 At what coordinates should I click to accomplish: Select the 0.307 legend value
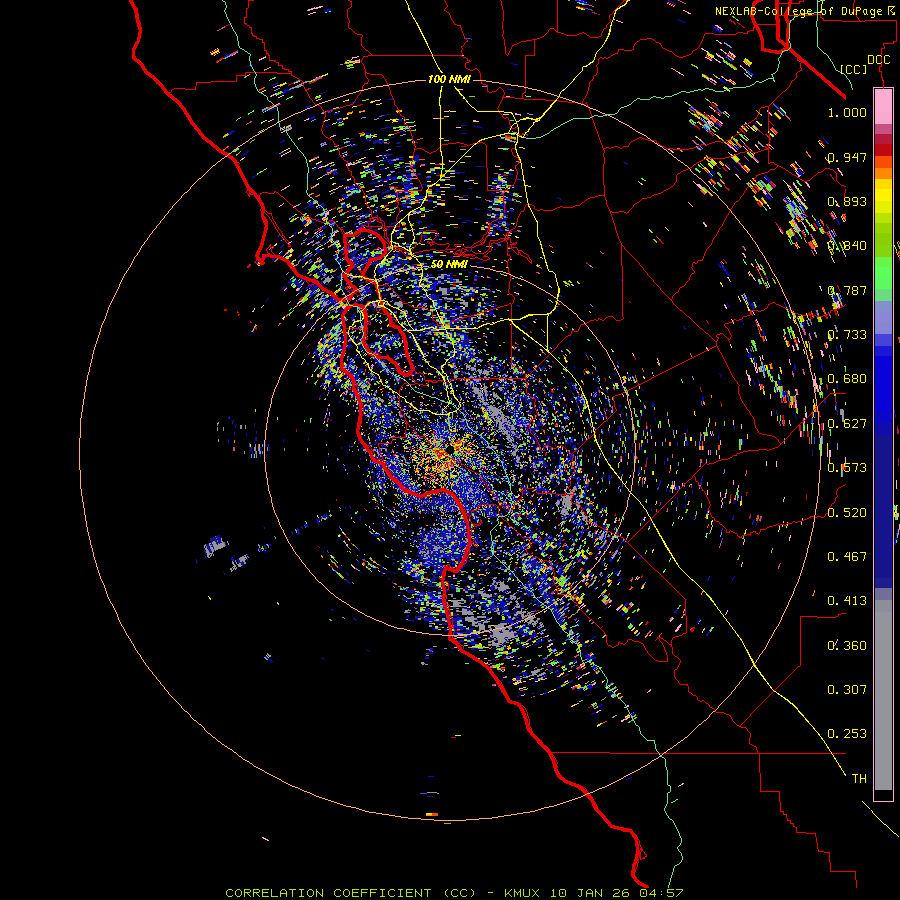coord(847,690)
